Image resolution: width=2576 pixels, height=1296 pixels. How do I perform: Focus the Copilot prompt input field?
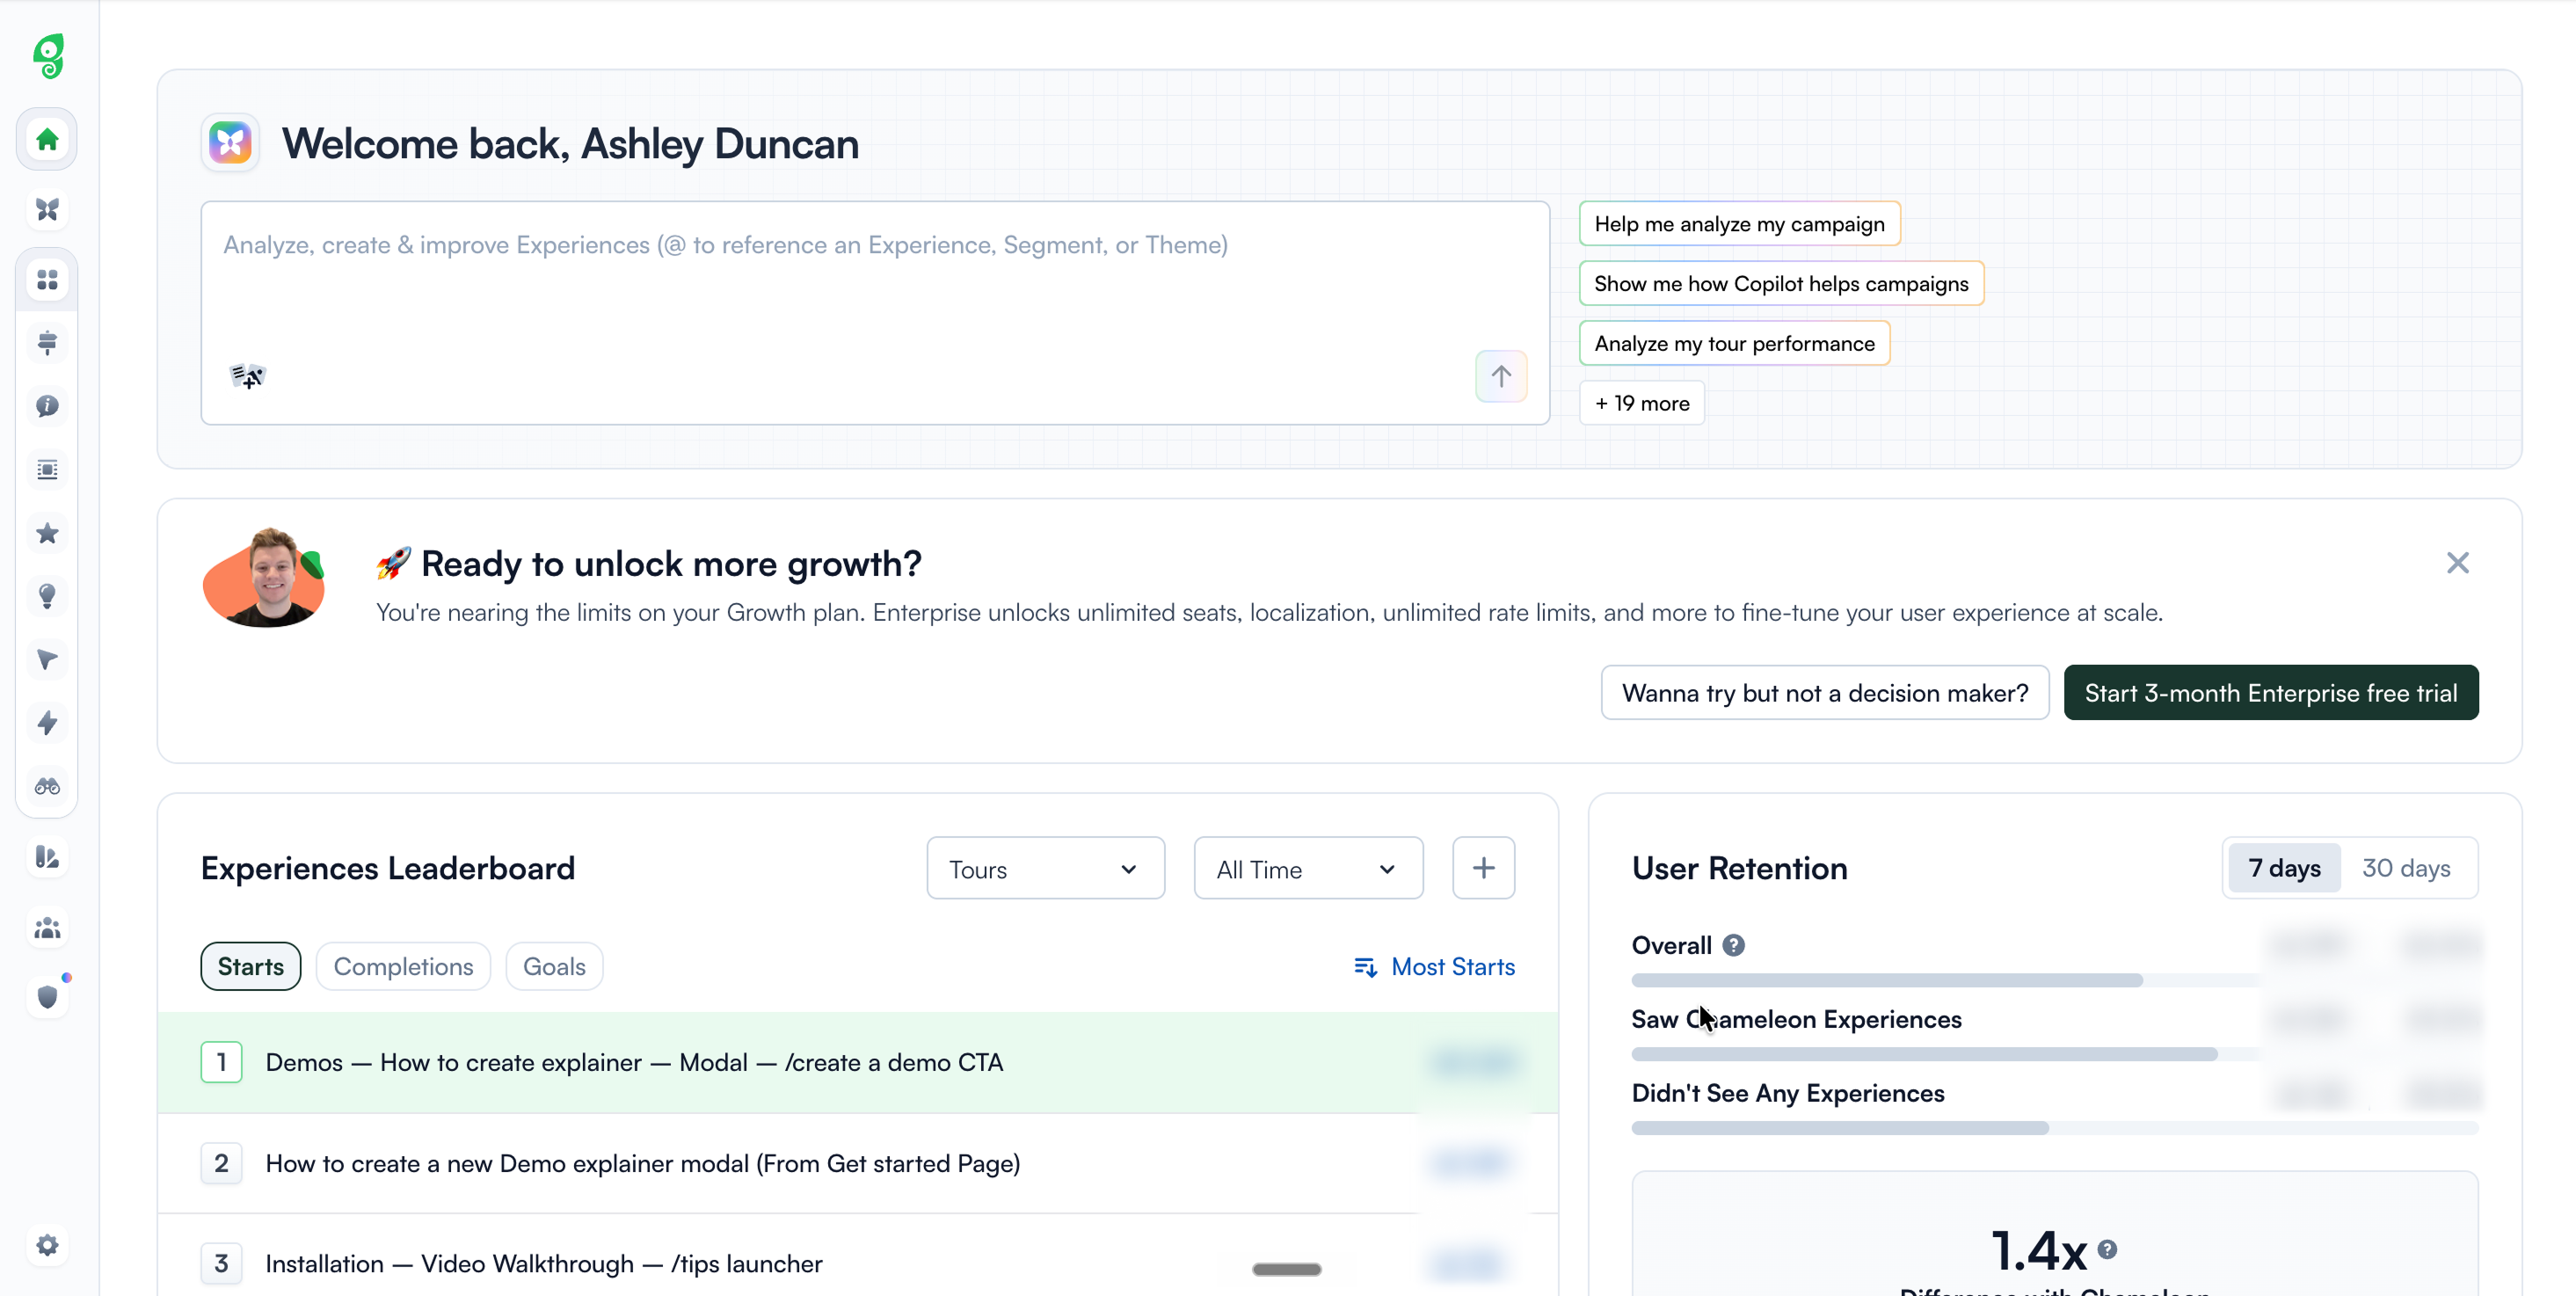click(875, 313)
